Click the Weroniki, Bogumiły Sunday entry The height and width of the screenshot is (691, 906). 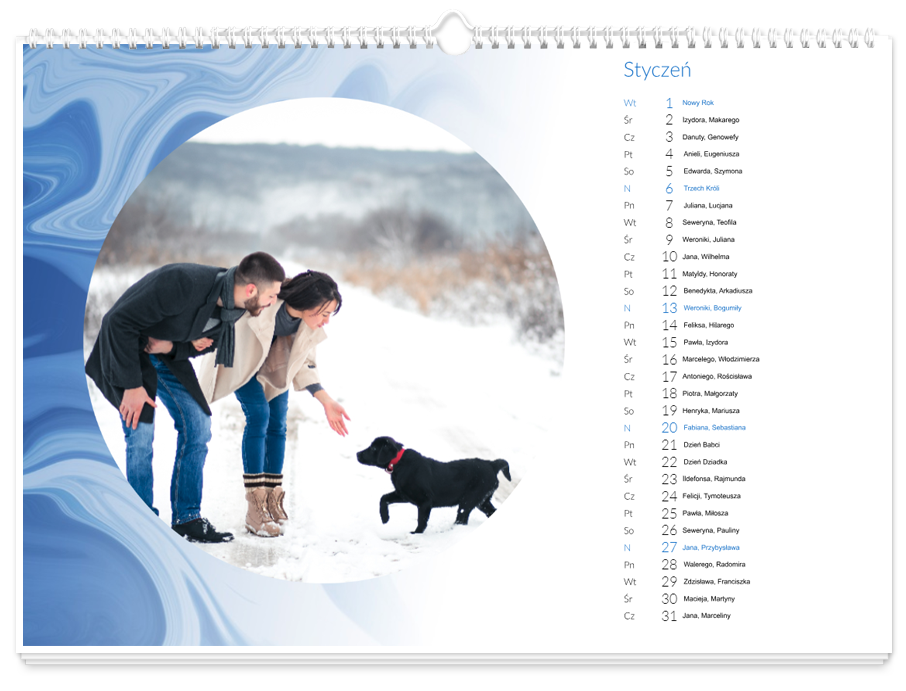tap(712, 308)
